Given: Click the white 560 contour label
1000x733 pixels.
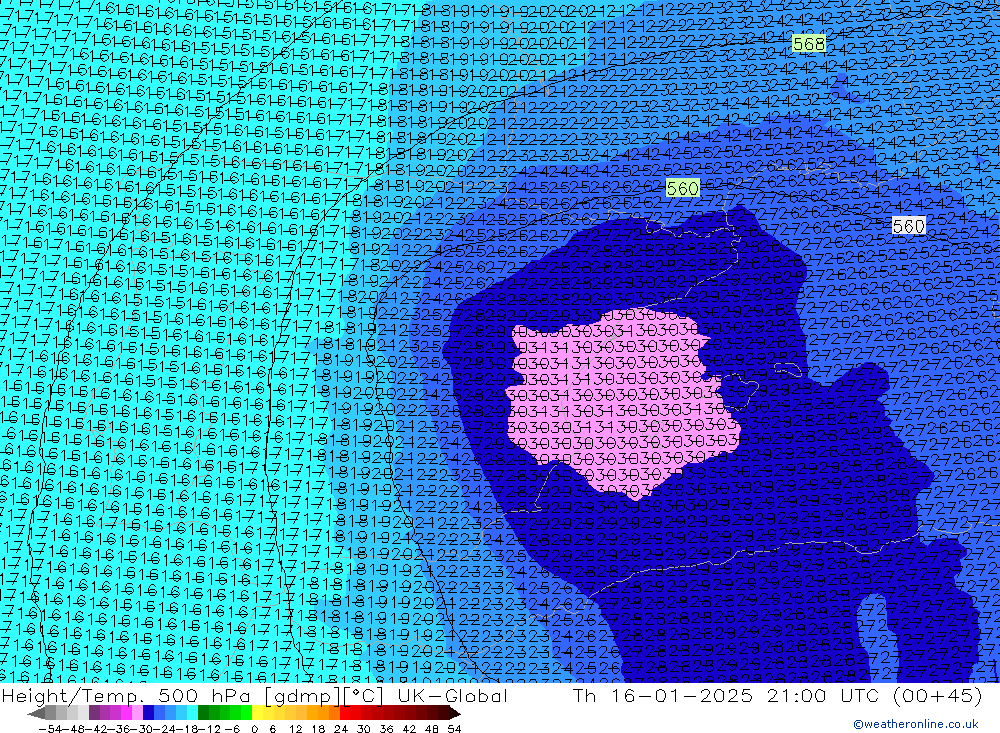Looking at the screenshot, I should pos(908,226).
